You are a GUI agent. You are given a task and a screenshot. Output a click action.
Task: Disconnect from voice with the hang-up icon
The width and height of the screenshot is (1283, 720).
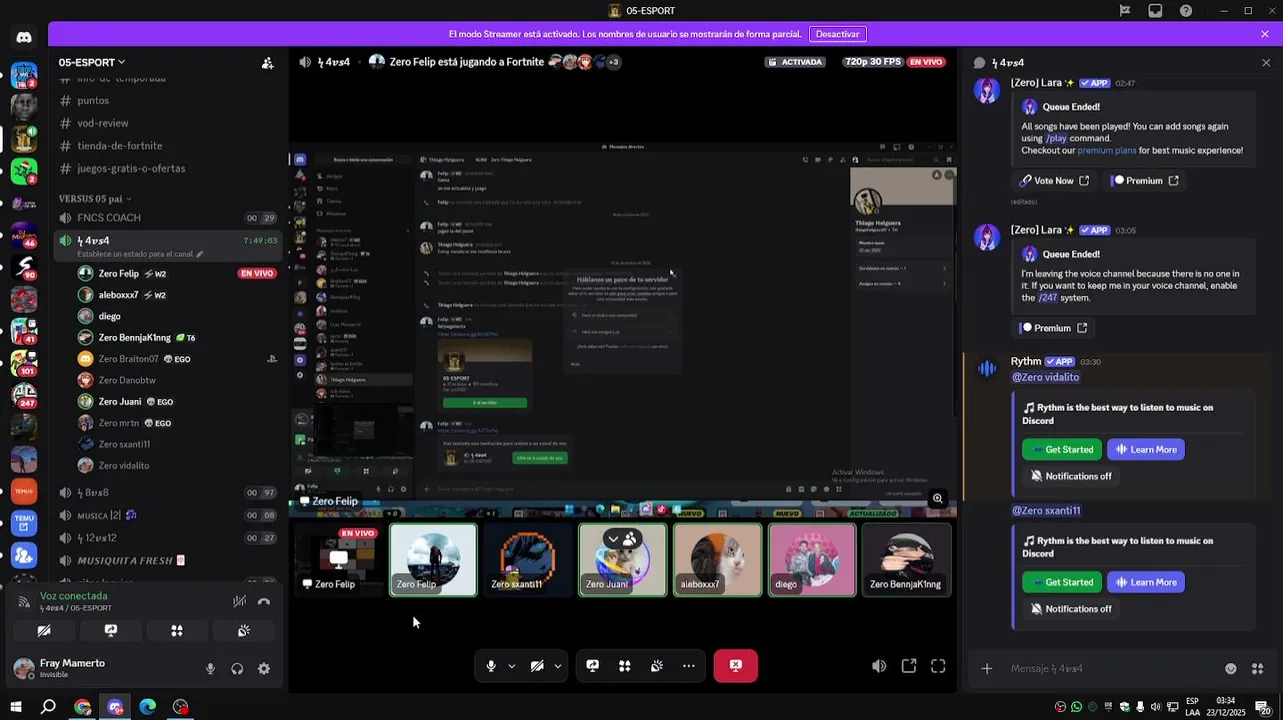[x=264, y=601]
